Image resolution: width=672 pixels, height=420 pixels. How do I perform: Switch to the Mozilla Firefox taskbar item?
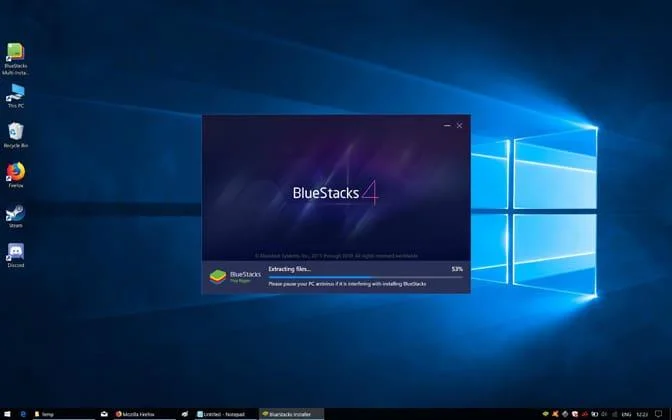[145, 414]
